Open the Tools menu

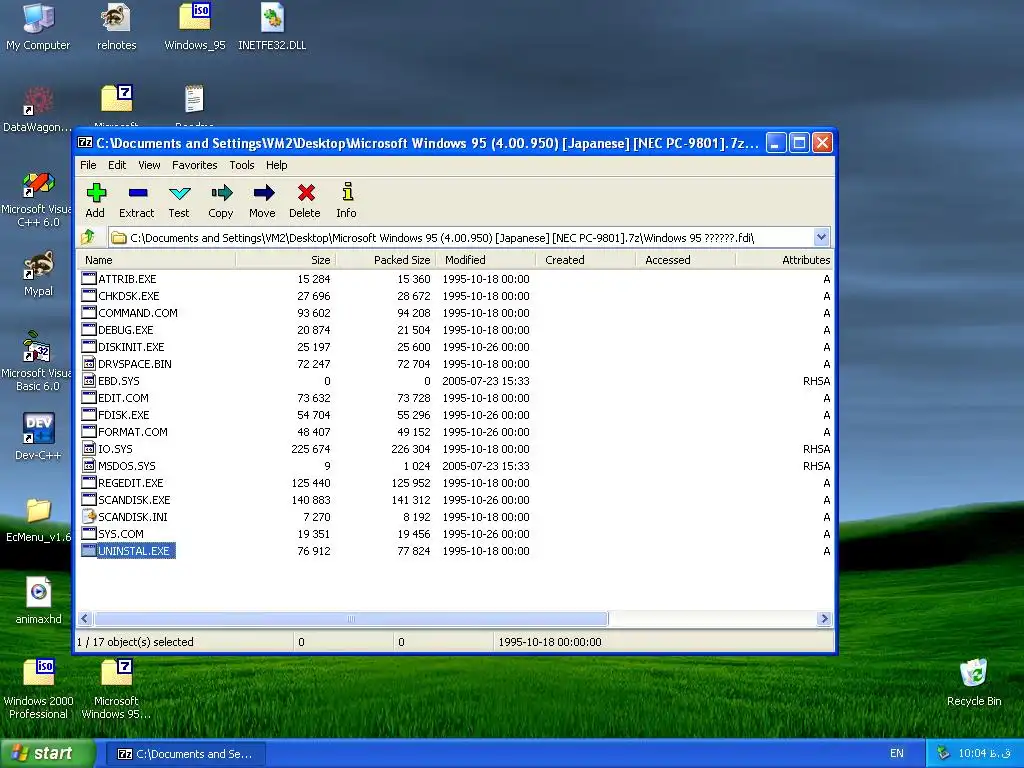click(x=242, y=165)
